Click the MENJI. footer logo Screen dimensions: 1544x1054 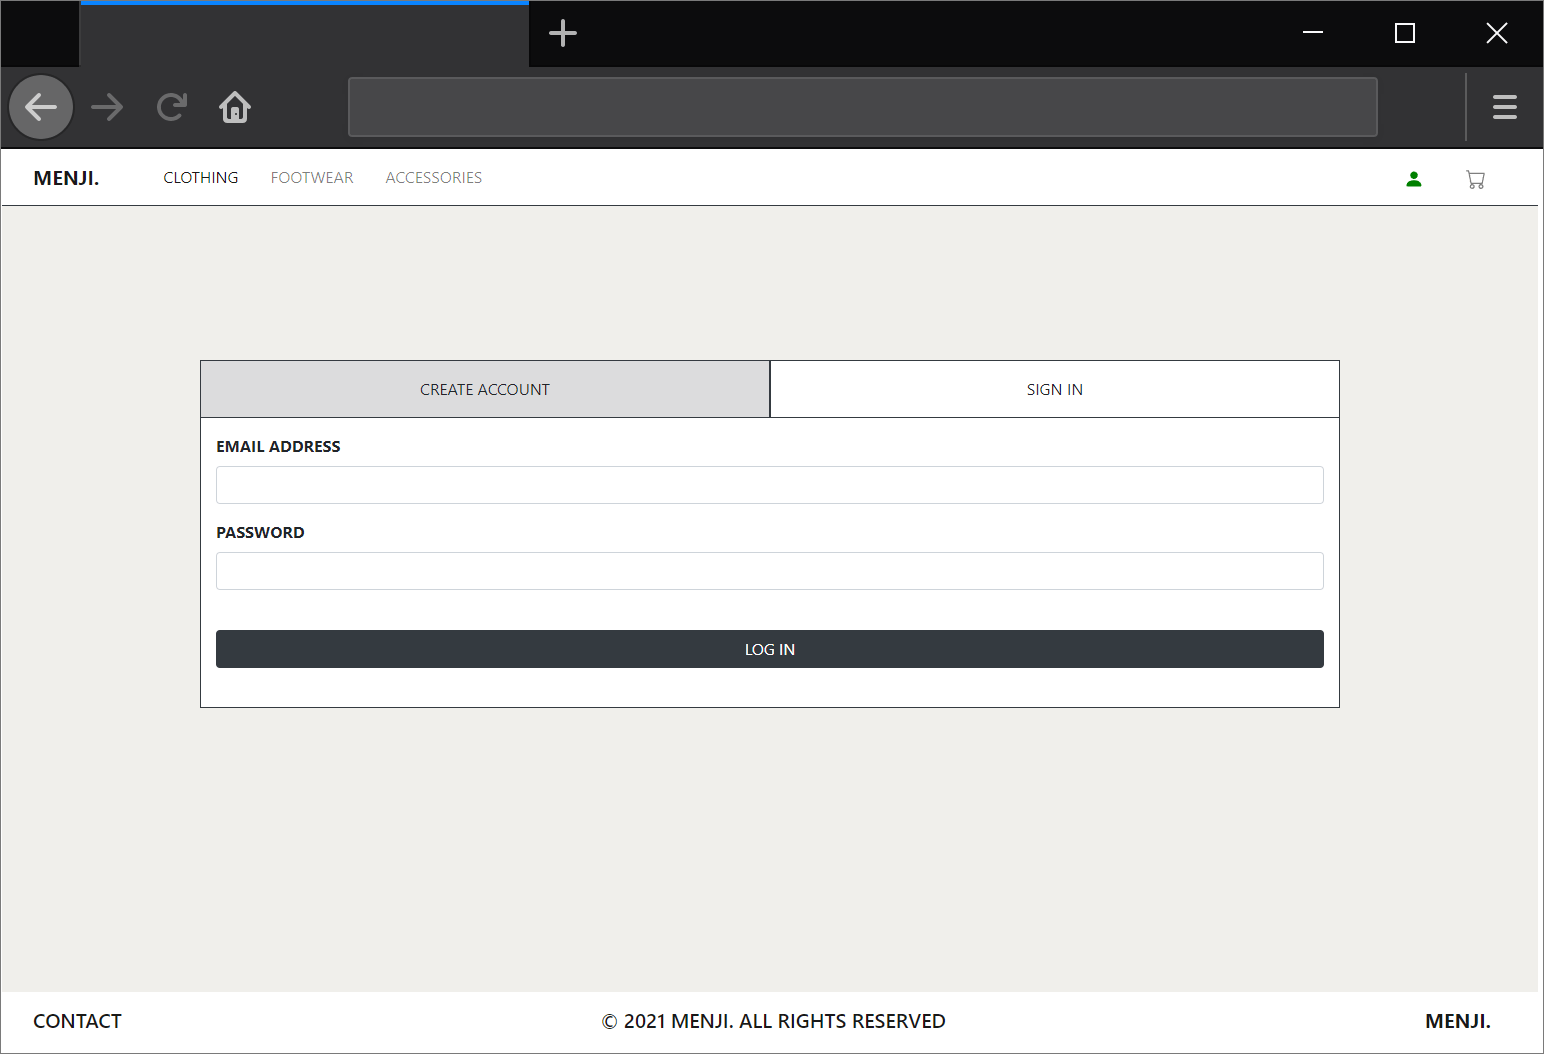pos(1457,1021)
